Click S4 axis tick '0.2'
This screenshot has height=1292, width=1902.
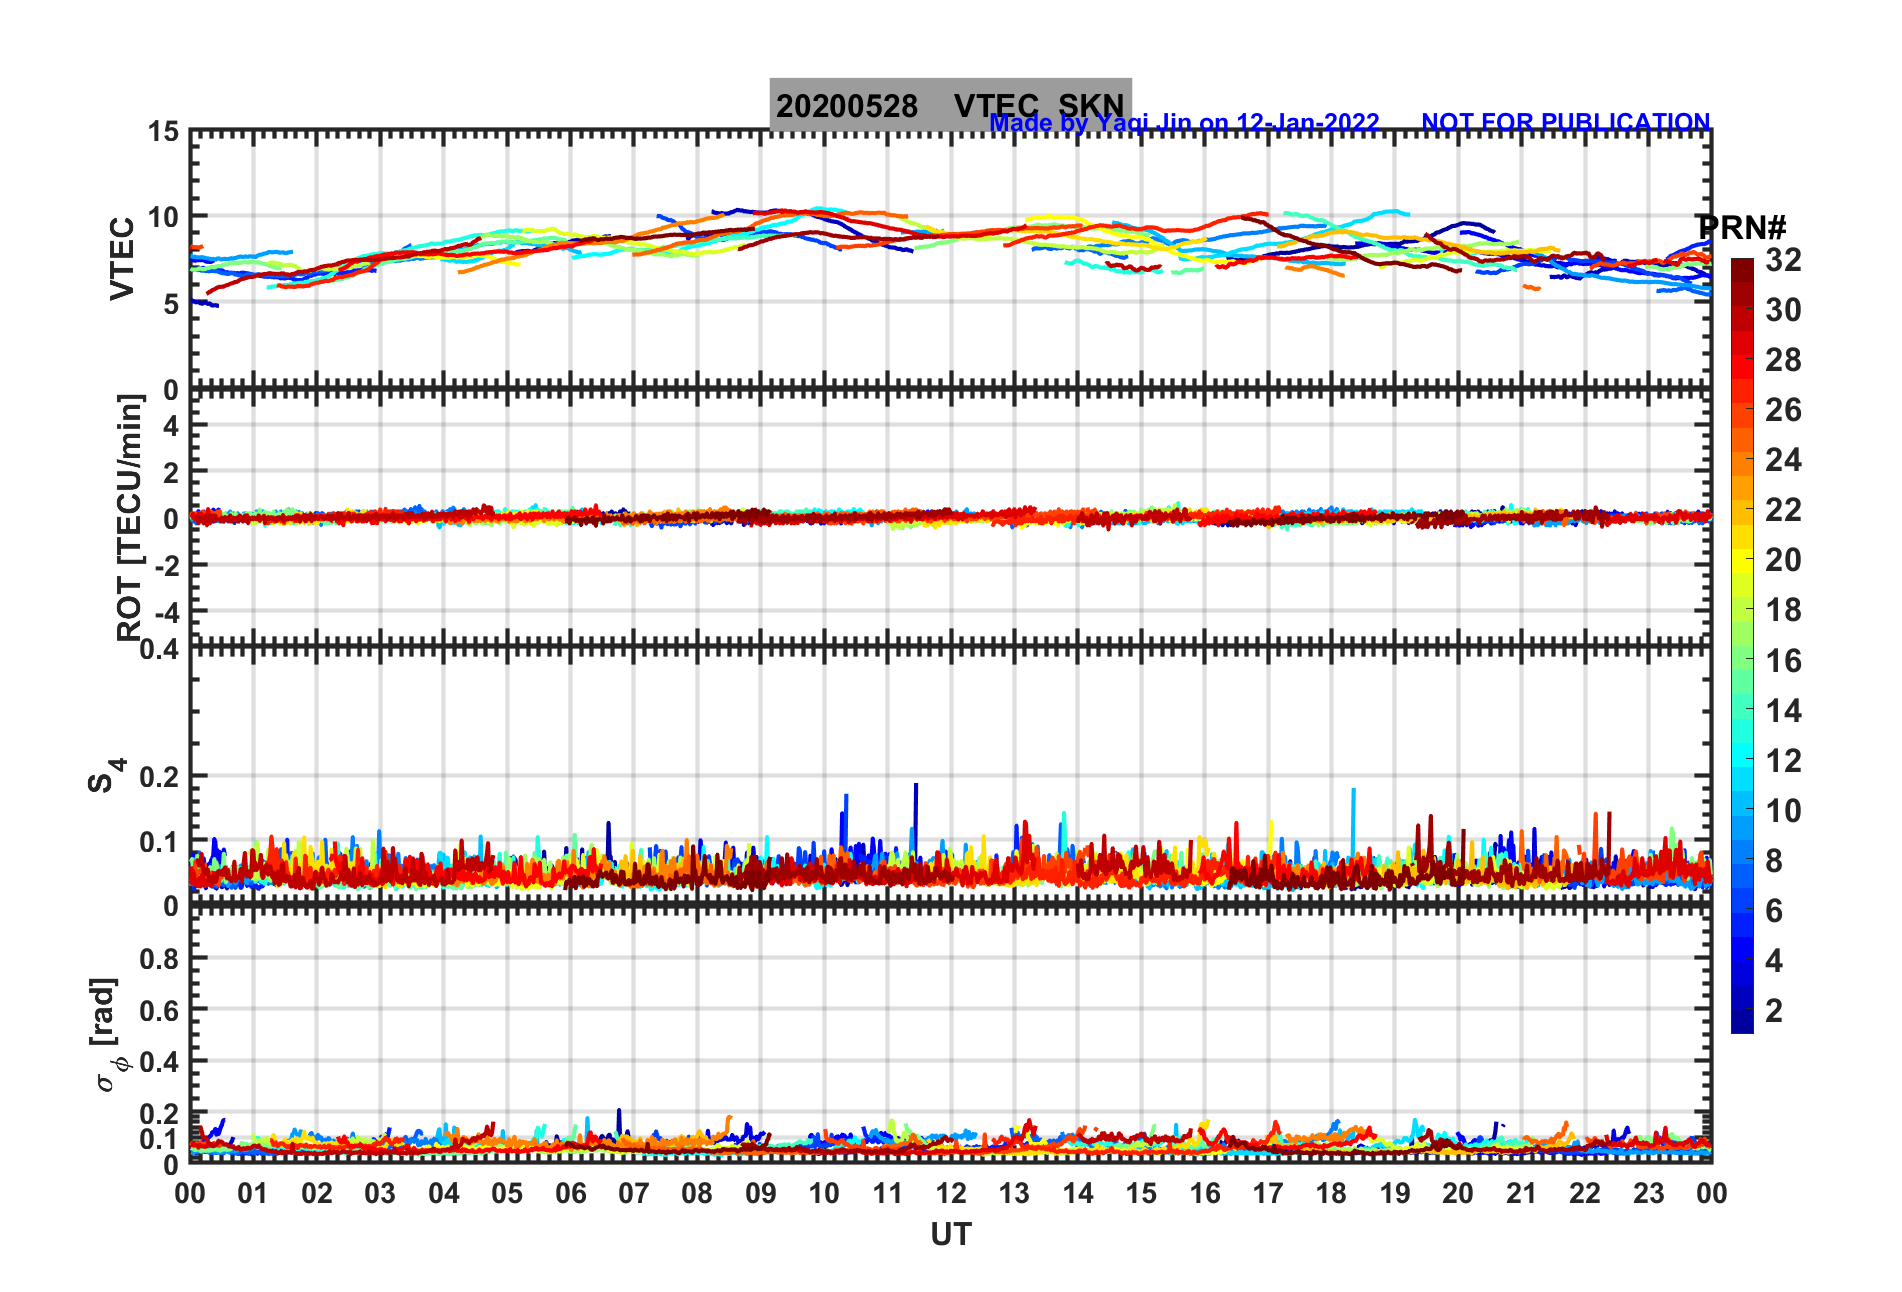click(x=160, y=776)
